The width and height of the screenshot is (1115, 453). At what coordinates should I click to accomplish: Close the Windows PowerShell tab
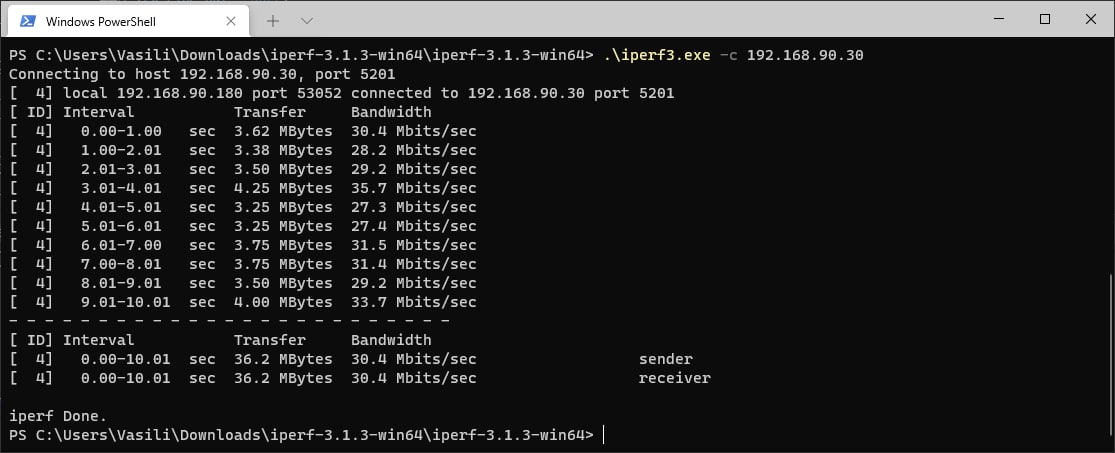pos(232,20)
